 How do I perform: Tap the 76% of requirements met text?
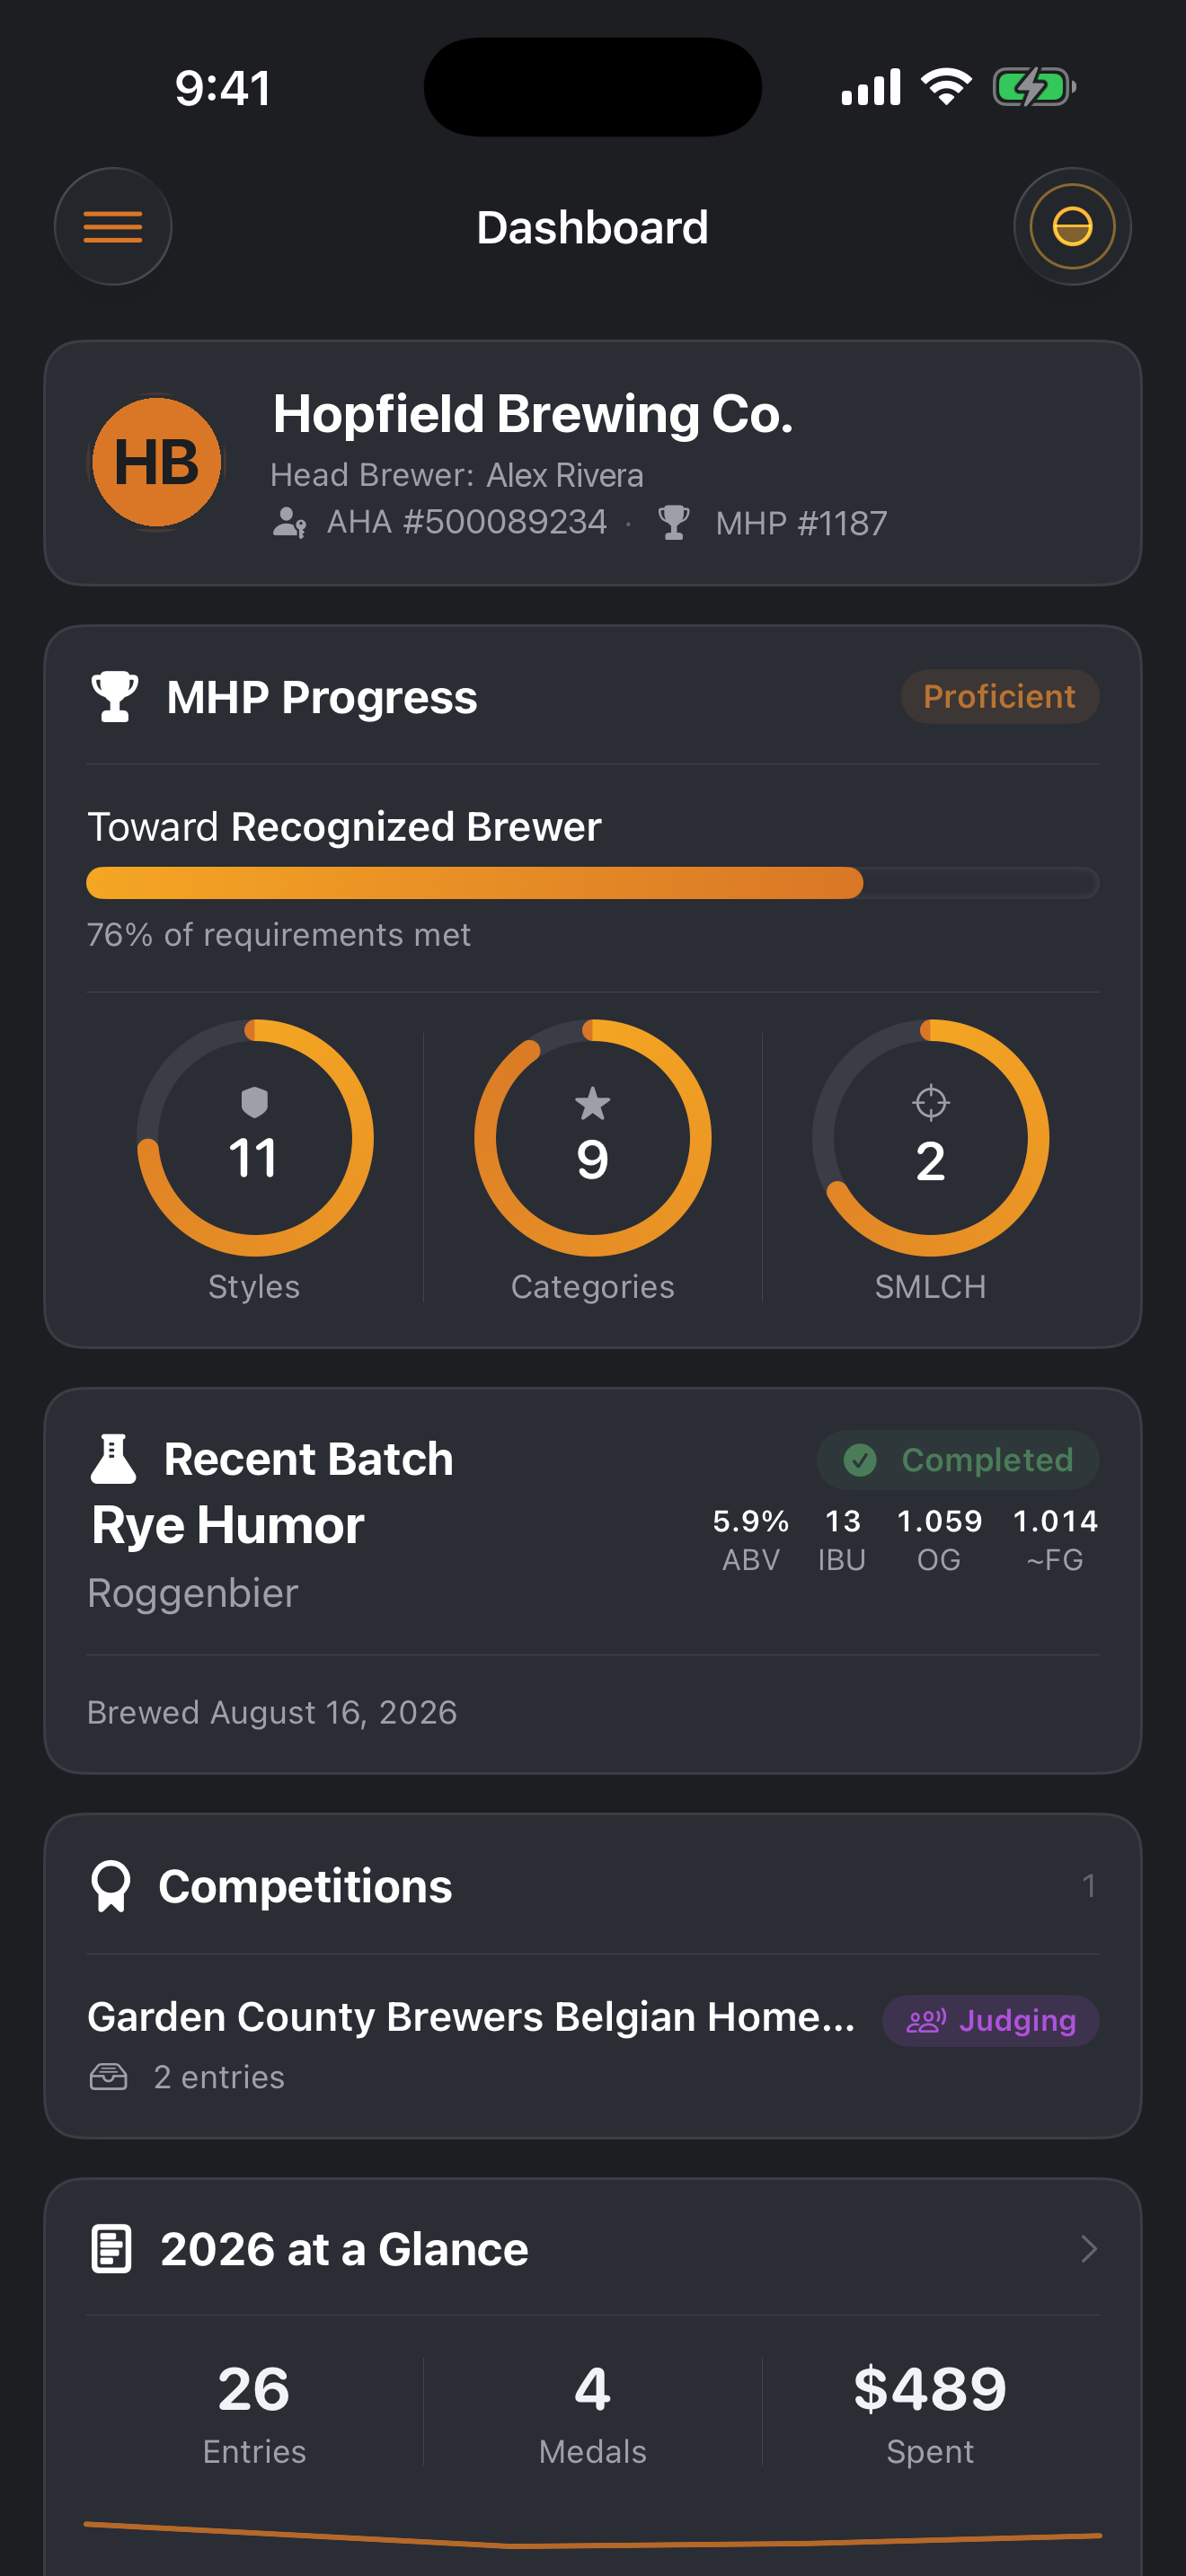(279, 935)
